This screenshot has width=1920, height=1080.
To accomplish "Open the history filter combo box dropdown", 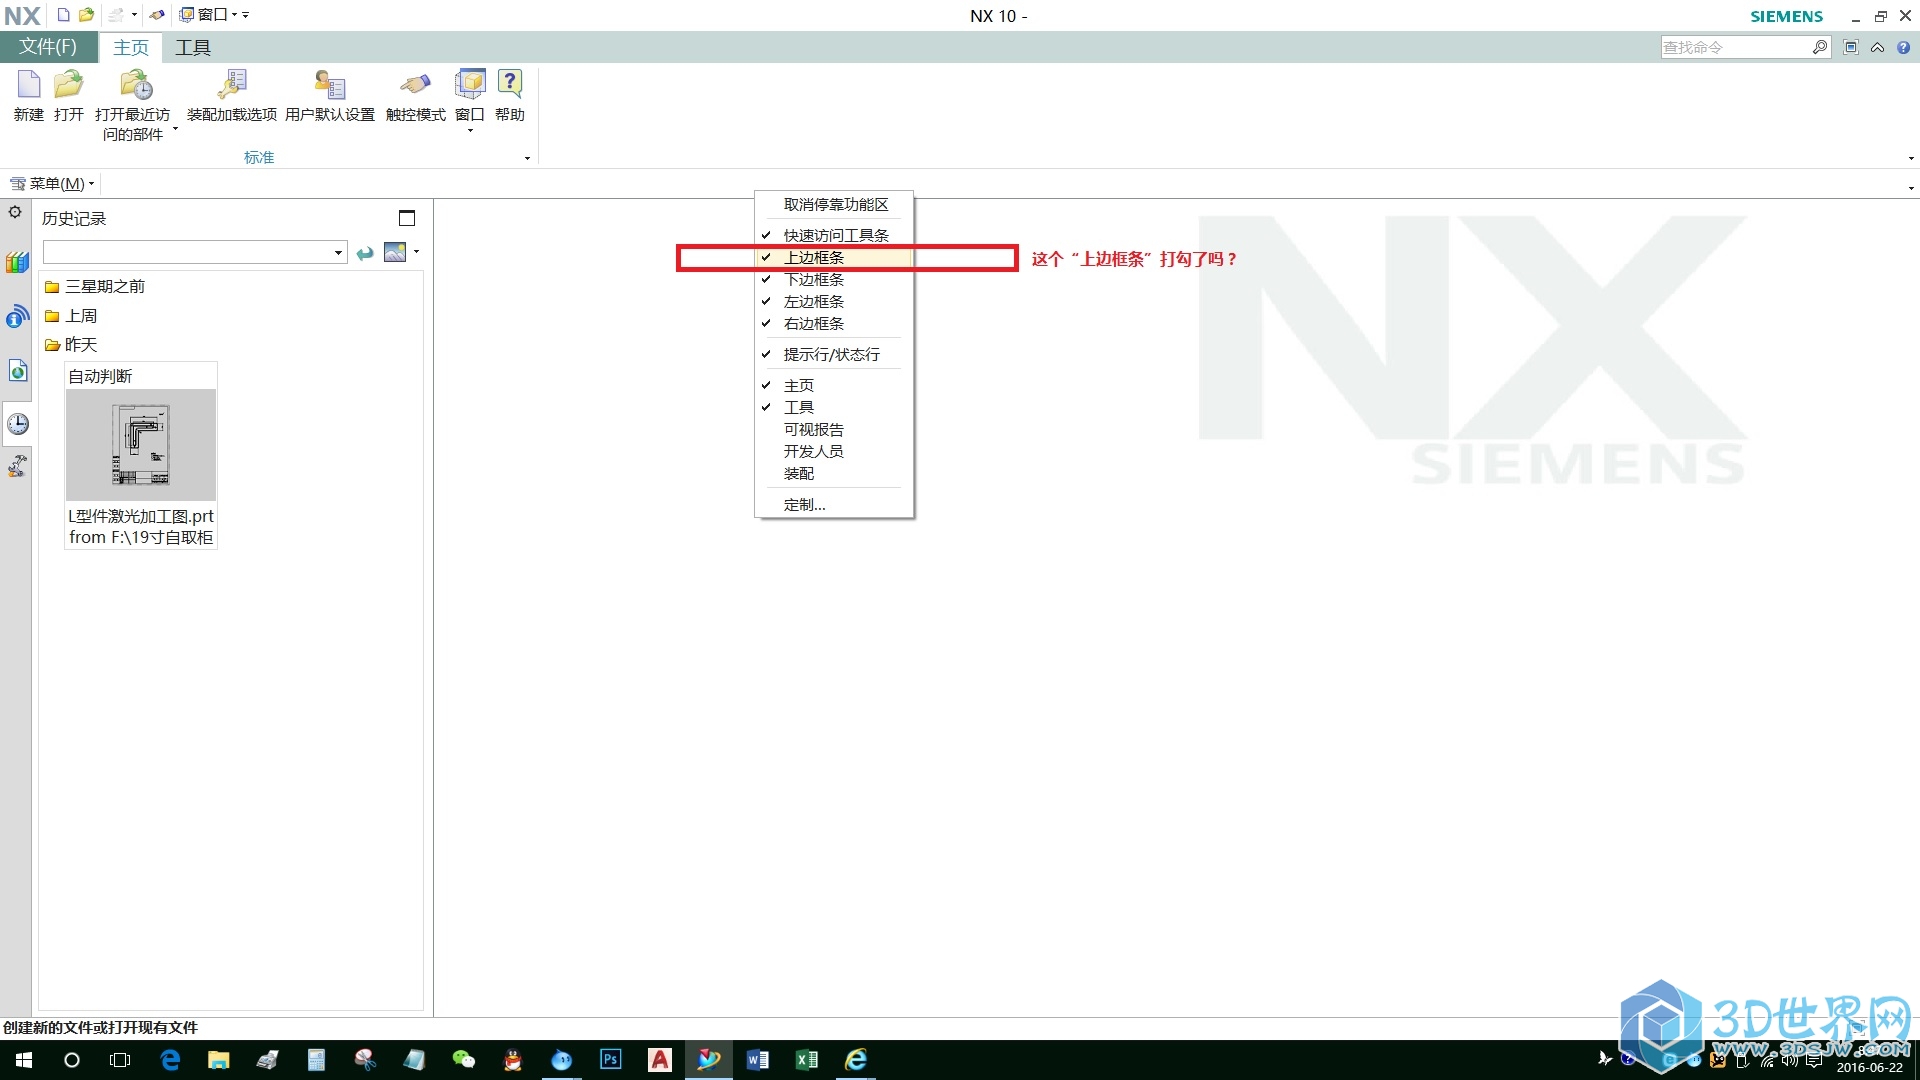I will [x=338, y=253].
